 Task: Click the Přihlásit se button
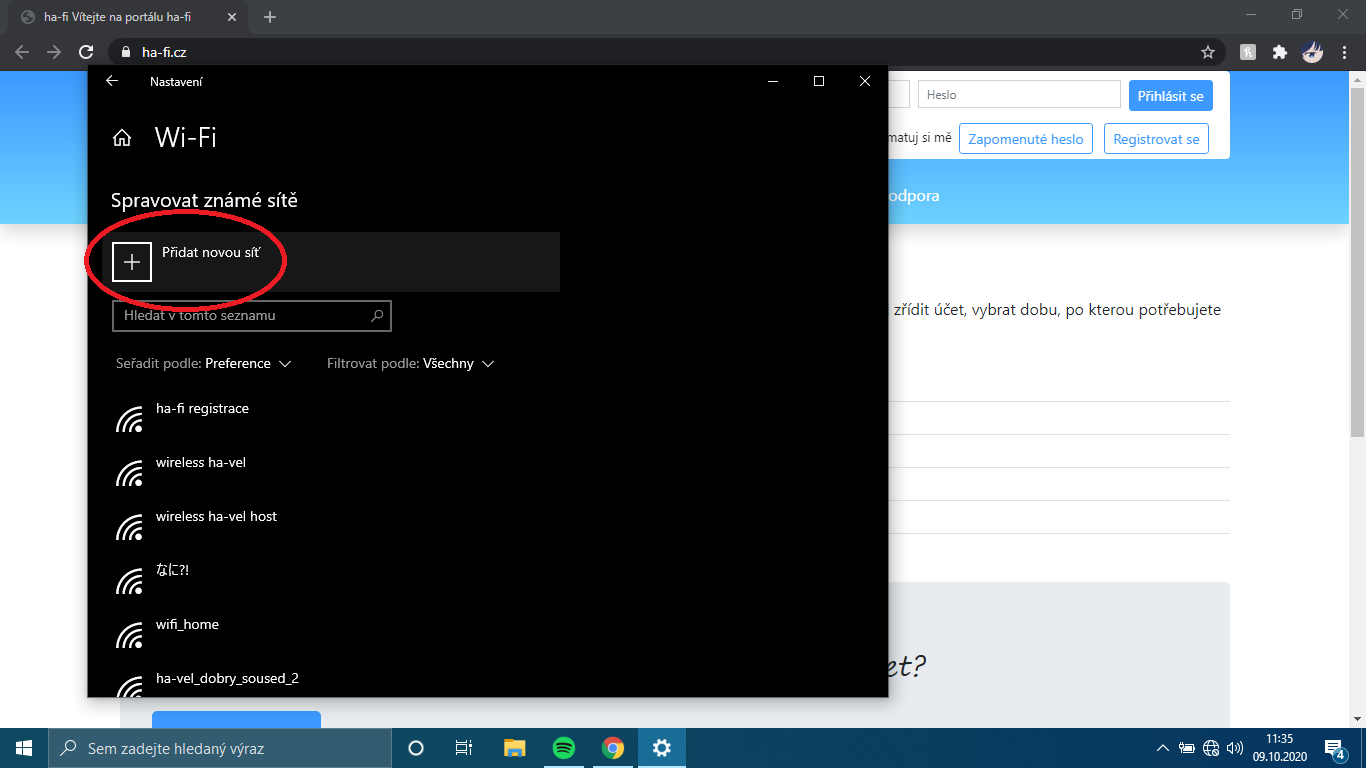click(1171, 96)
